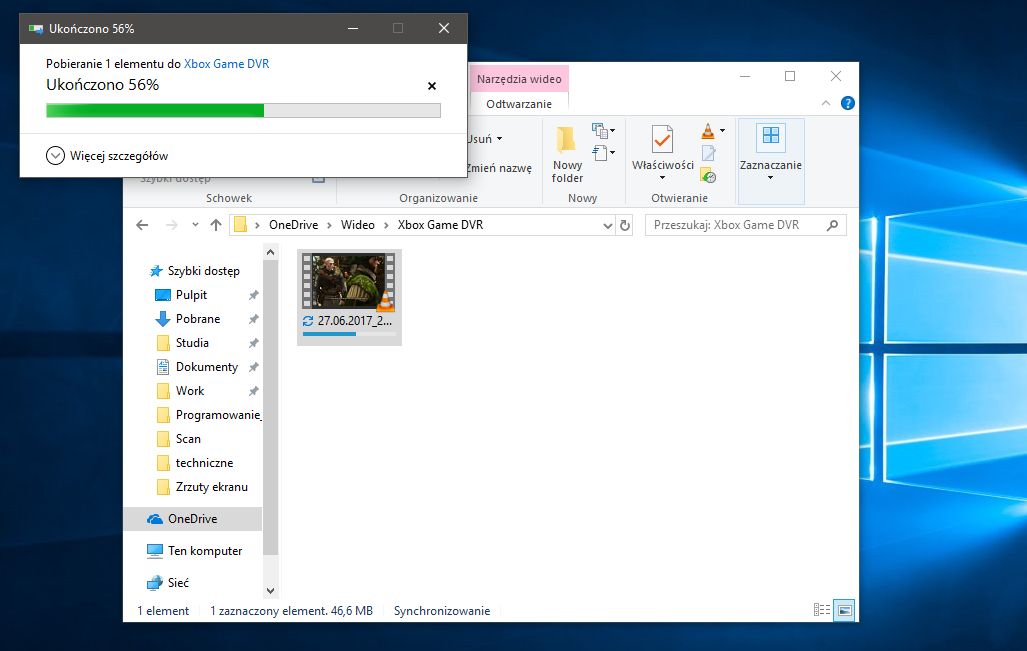Switch to large thumbnails view in status bar
The width and height of the screenshot is (1027, 651).
pyautogui.click(x=844, y=610)
